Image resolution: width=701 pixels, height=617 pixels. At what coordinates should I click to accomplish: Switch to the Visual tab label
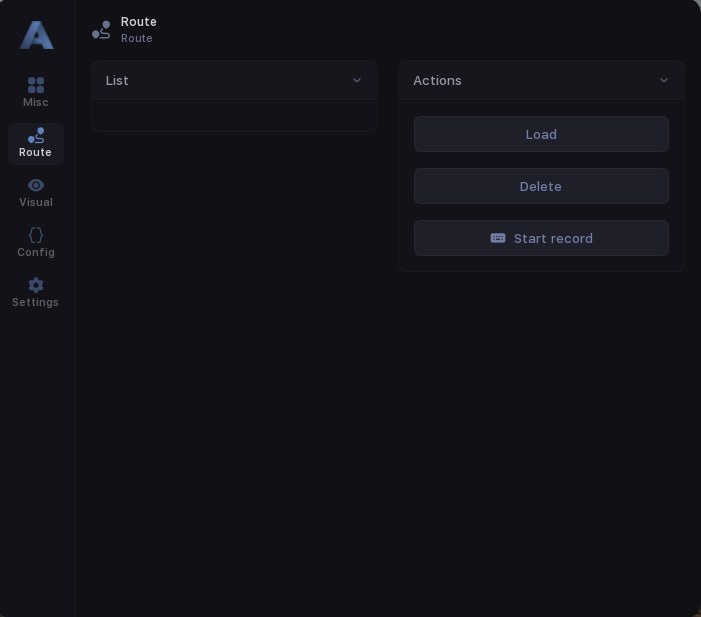tap(36, 202)
